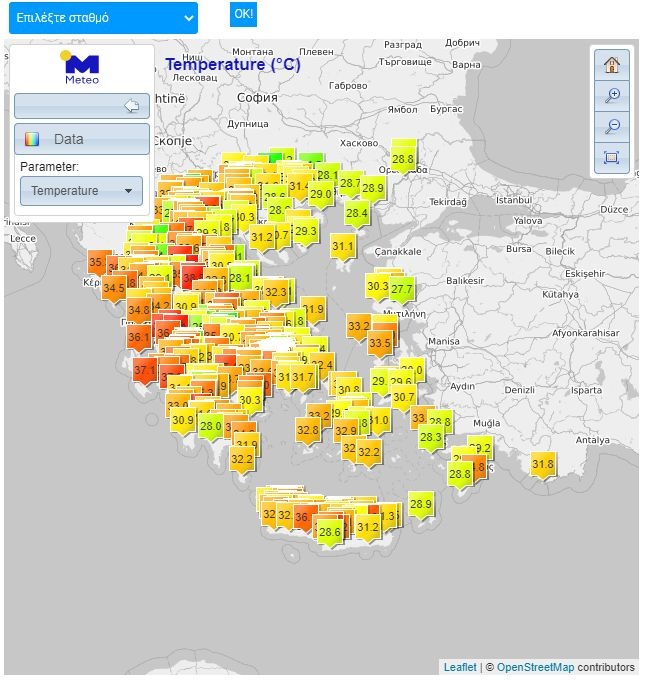
Task: Select the orange 34.5 station marker
Action: coord(113,289)
